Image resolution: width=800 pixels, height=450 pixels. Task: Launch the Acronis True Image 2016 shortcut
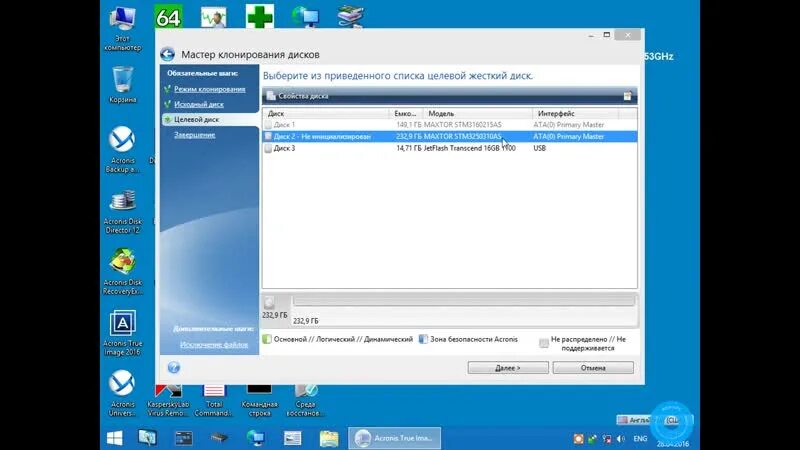(x=122, y=333)
